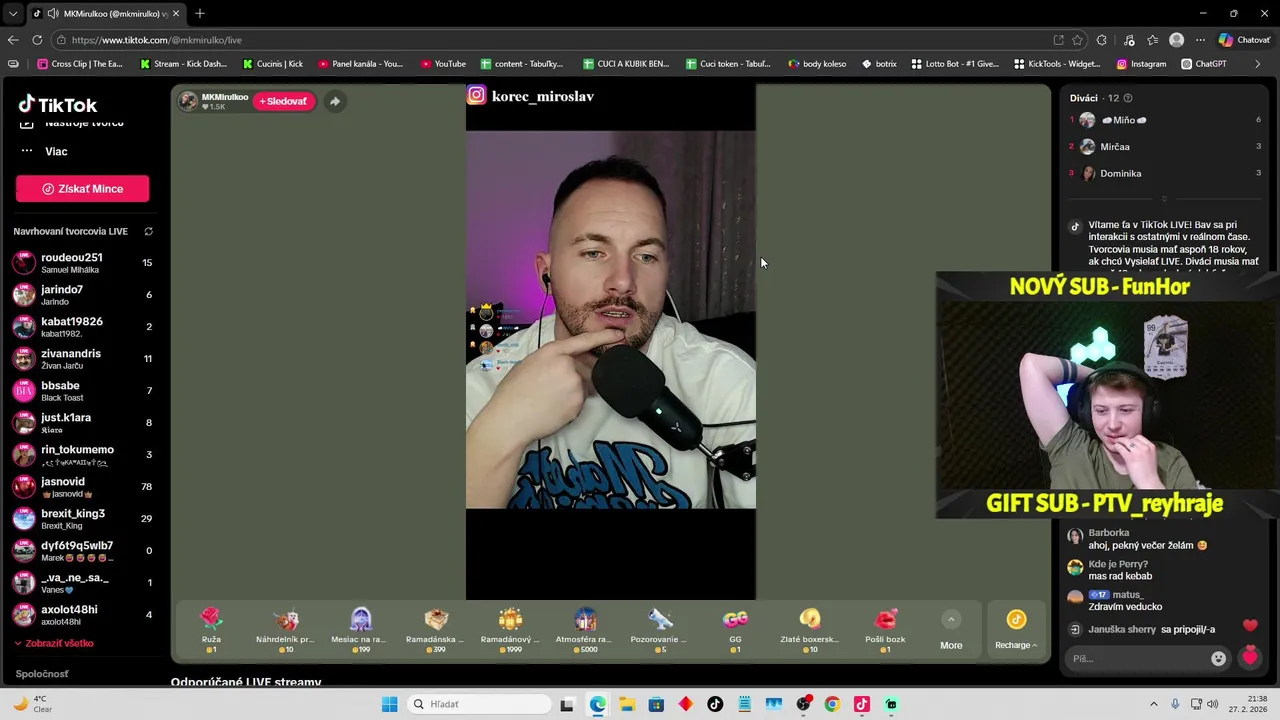The image size is (1280, 720).
Task: Open Viac menu in sidebar
Action: (x=56, y=151)
